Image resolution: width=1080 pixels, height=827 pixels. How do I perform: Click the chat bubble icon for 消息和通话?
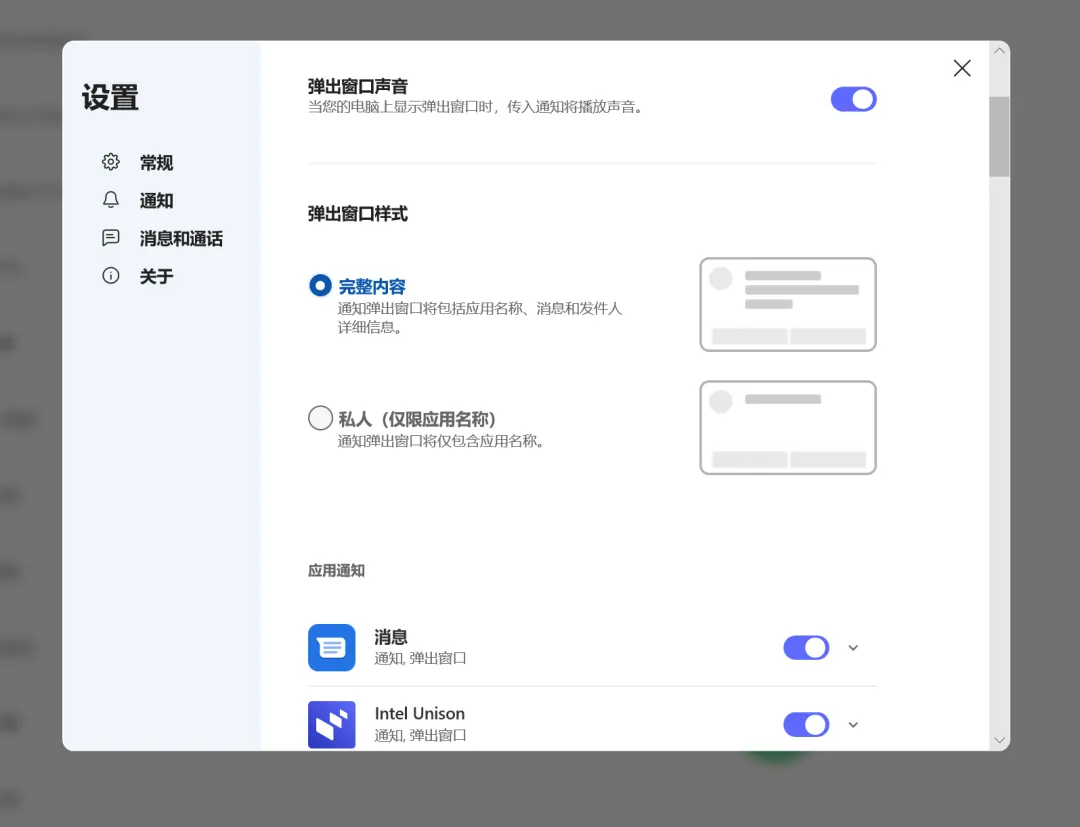click(x=111, y=238)
